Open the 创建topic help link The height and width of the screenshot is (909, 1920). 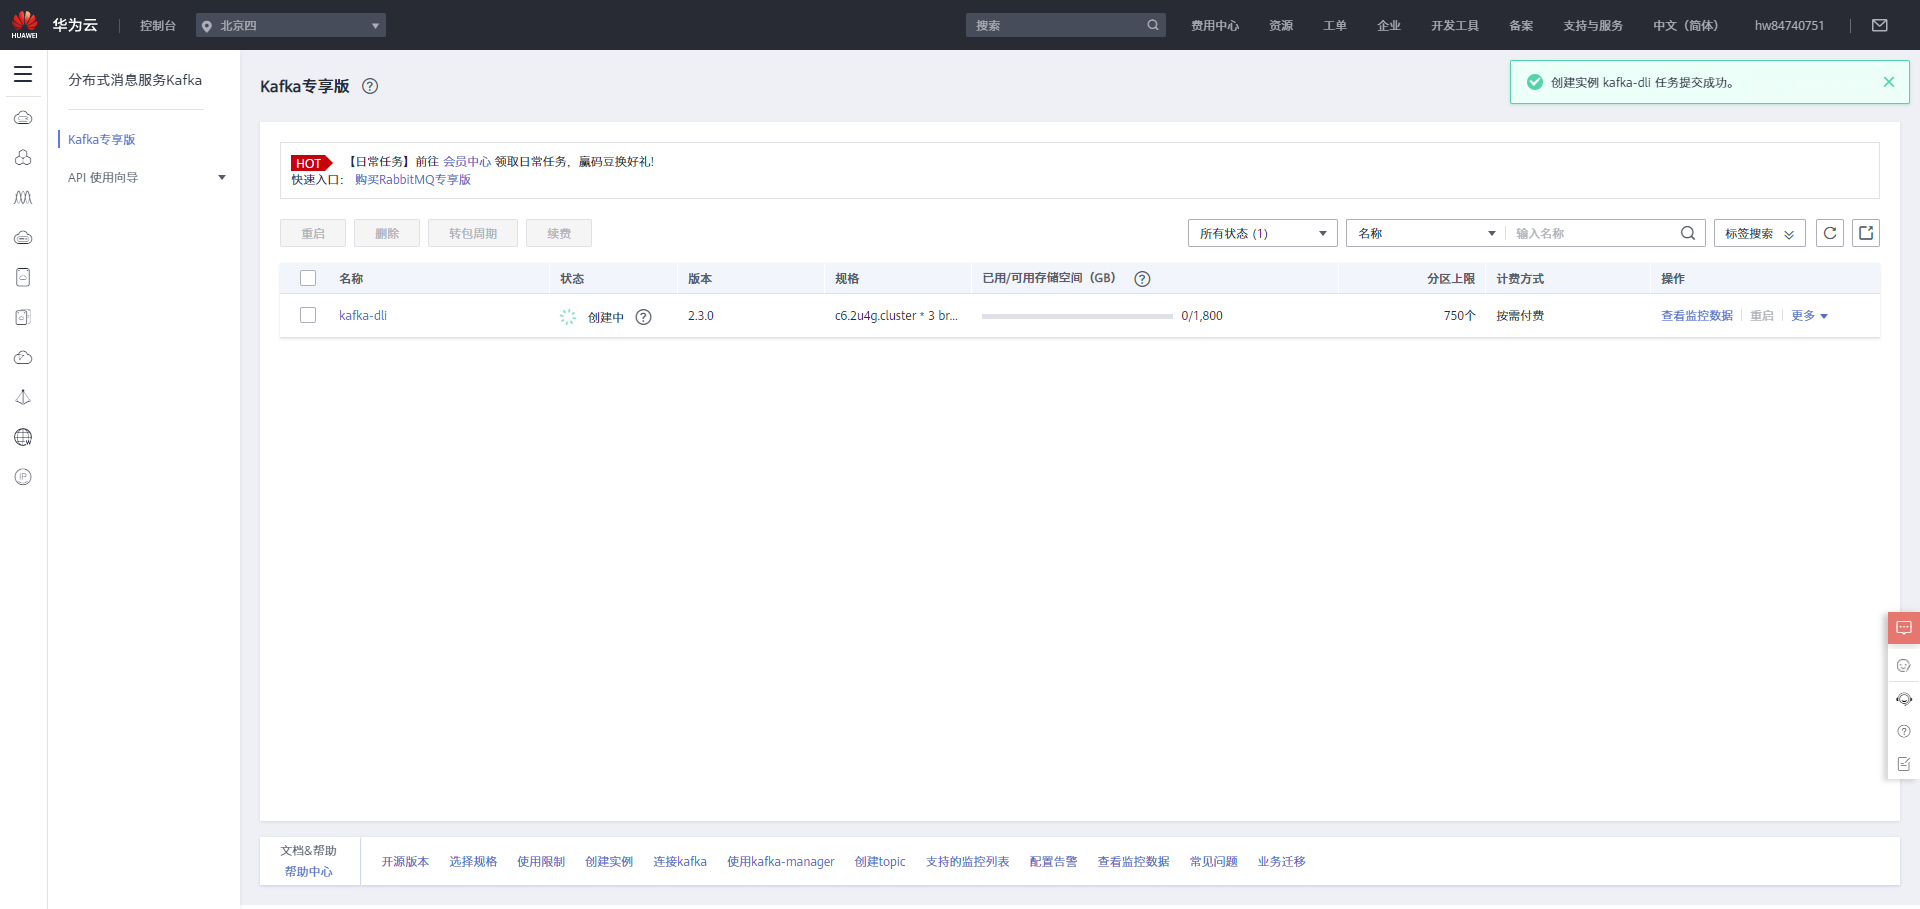[x=880, y=862]
